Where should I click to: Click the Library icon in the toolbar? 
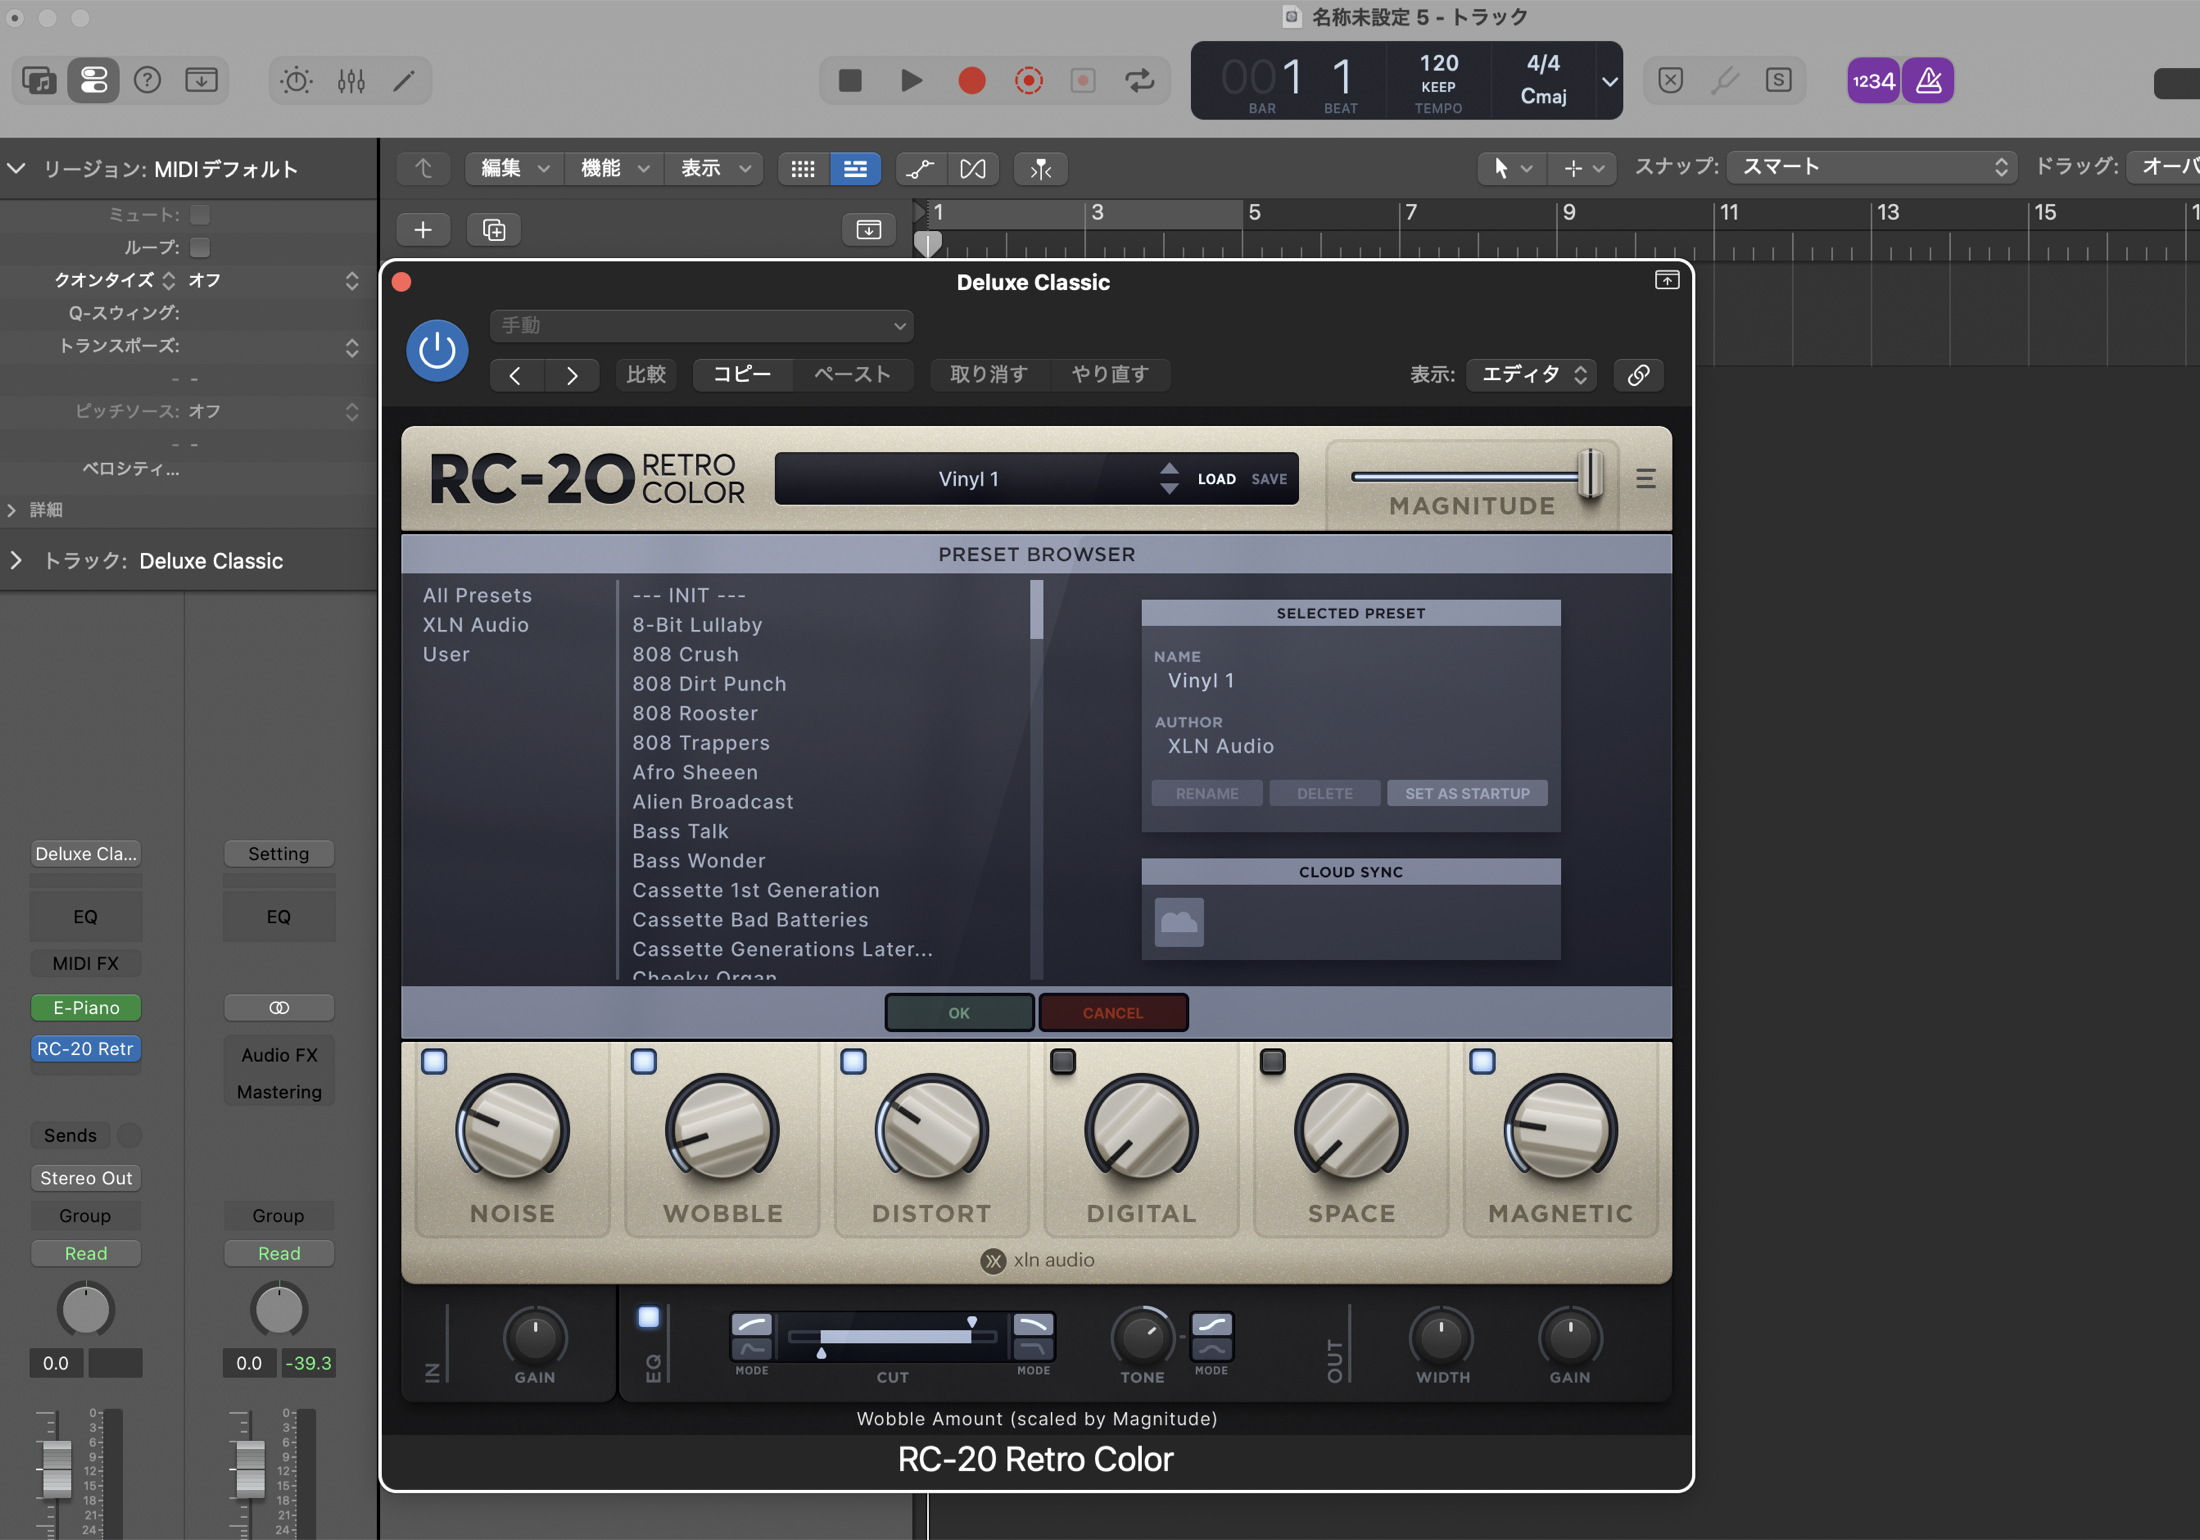click(40, 80)
